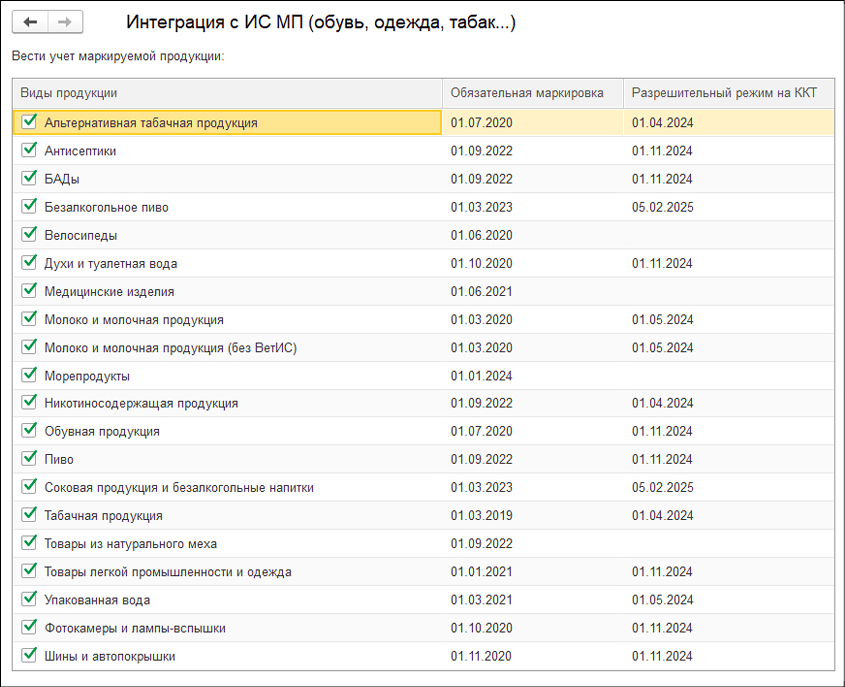This screenshot has height=687, width=845.
Task: Uncheck the Обувная продукция checkbox
Action: click(x=29, y=431)
